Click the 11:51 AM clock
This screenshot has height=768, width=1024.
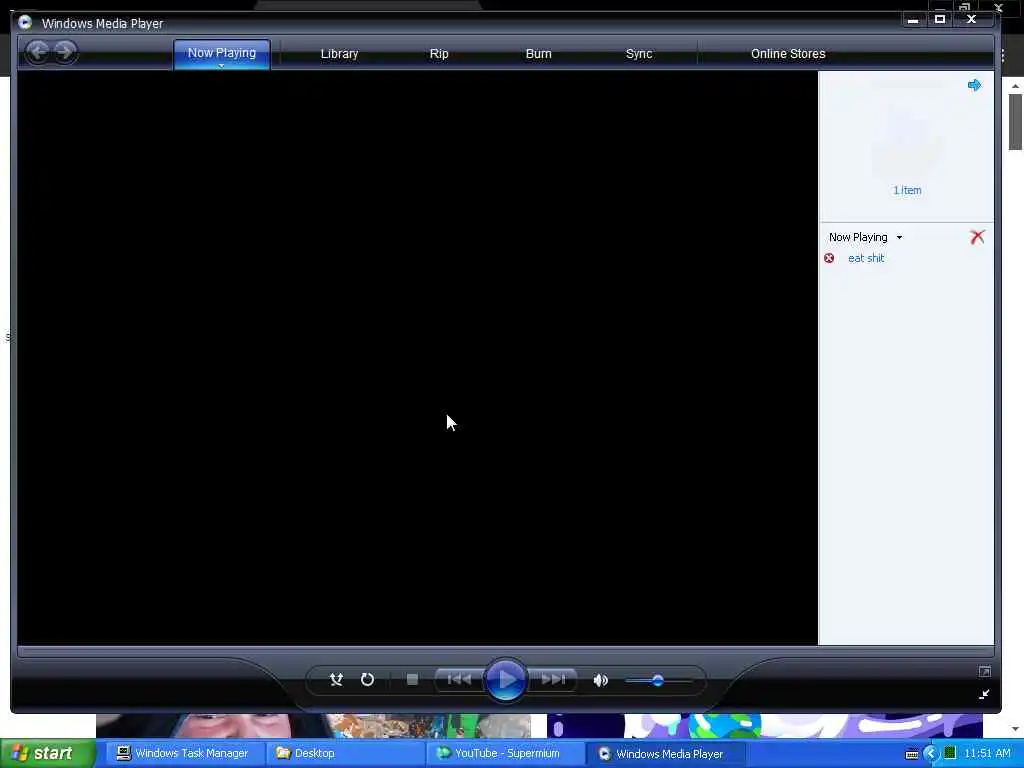point(987,753)
